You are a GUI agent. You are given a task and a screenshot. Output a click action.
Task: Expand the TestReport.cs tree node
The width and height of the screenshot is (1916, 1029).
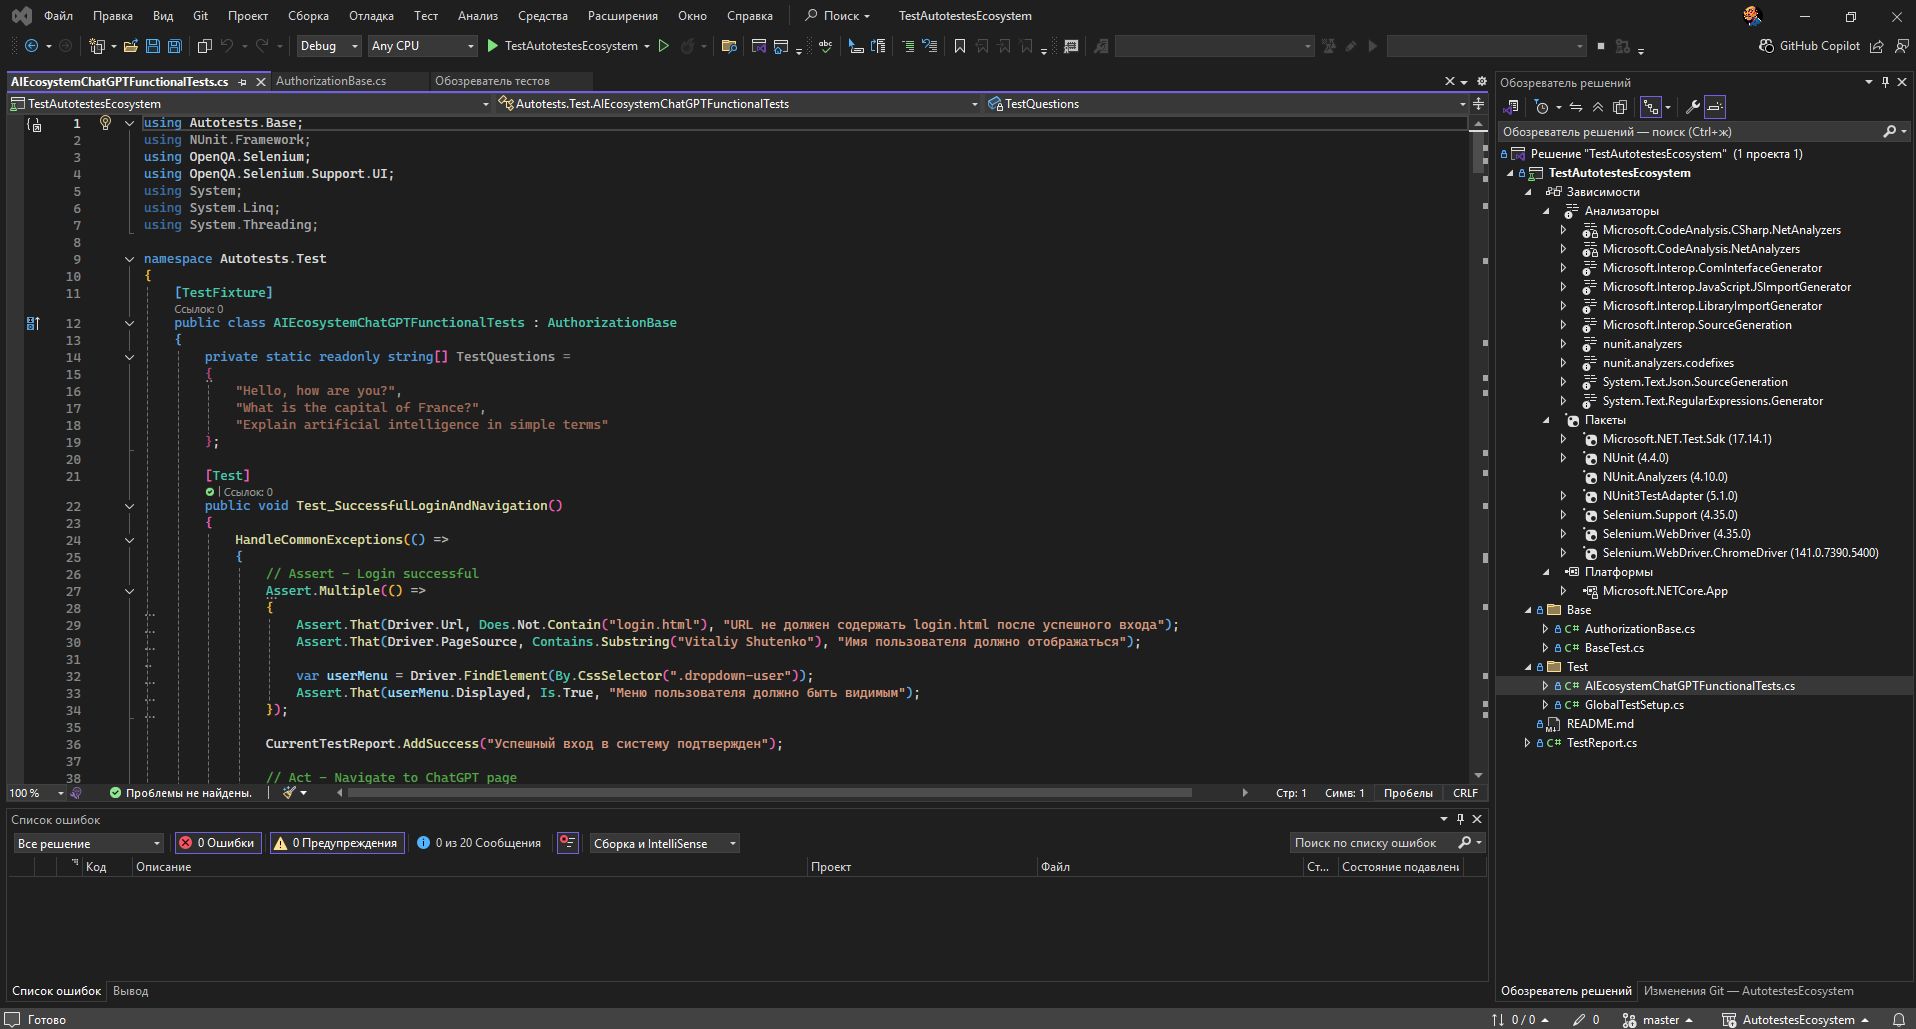click(x=1527, y=743)
